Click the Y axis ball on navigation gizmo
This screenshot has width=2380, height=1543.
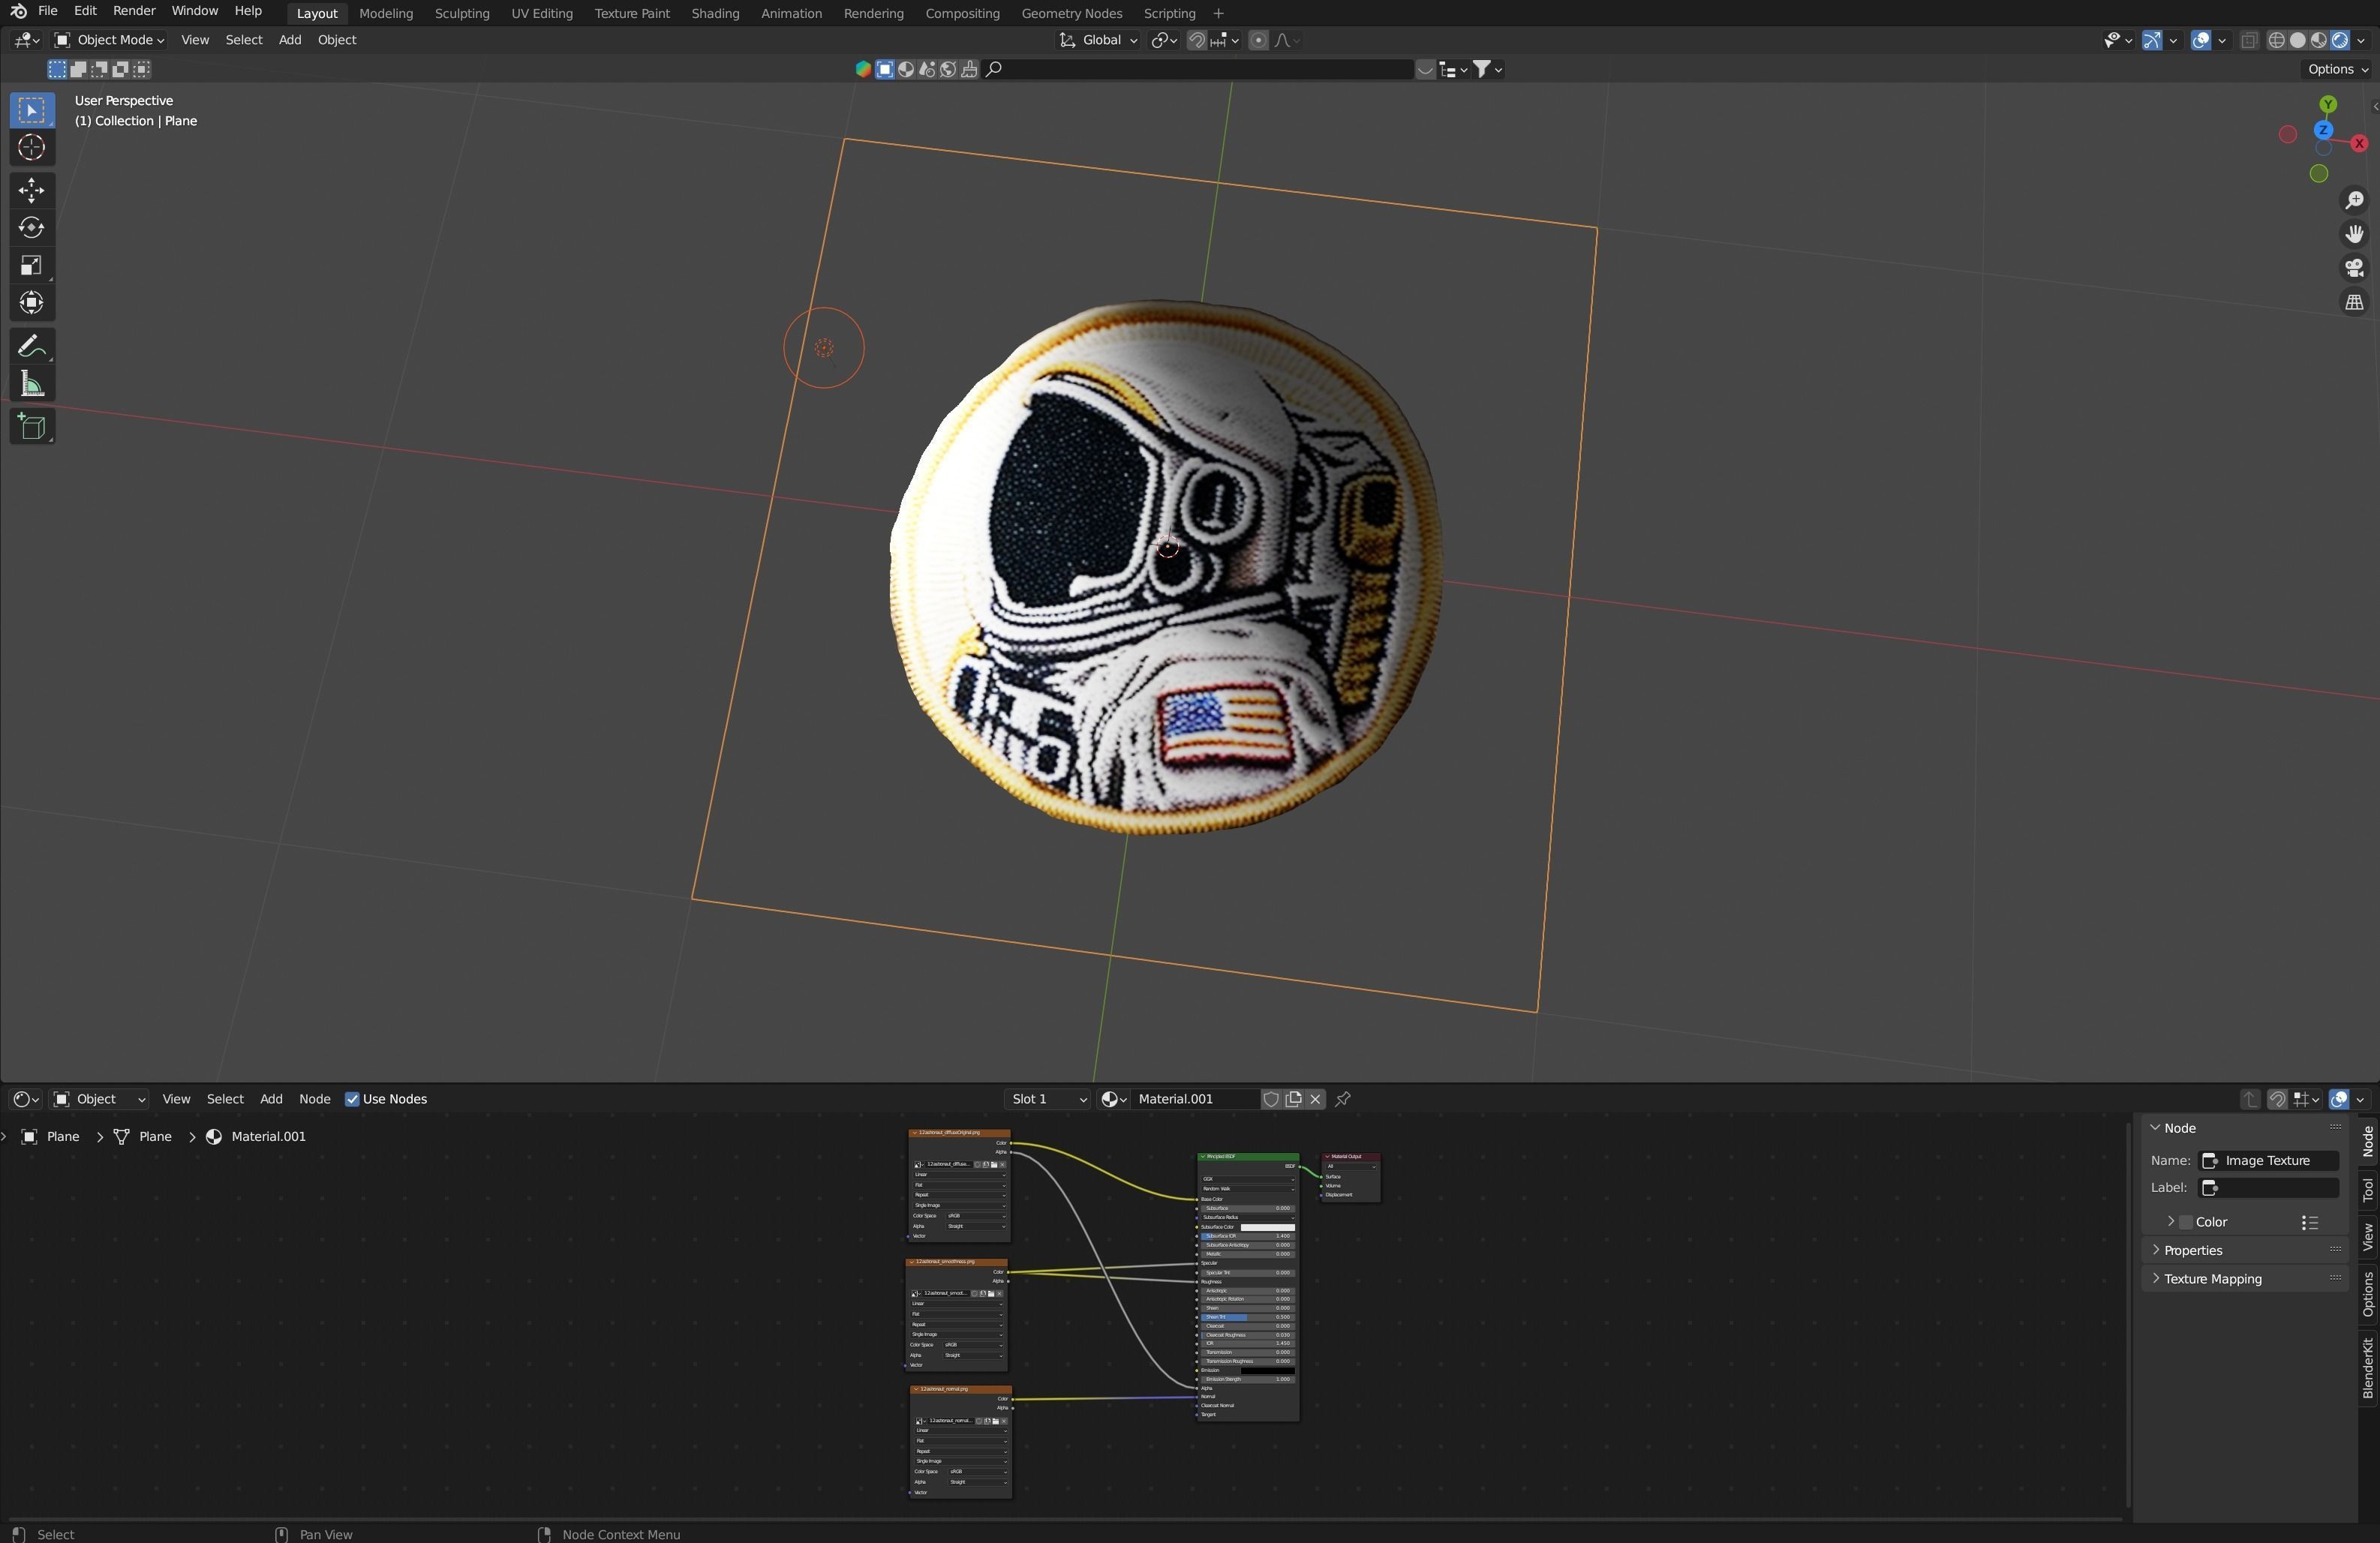2328,104
